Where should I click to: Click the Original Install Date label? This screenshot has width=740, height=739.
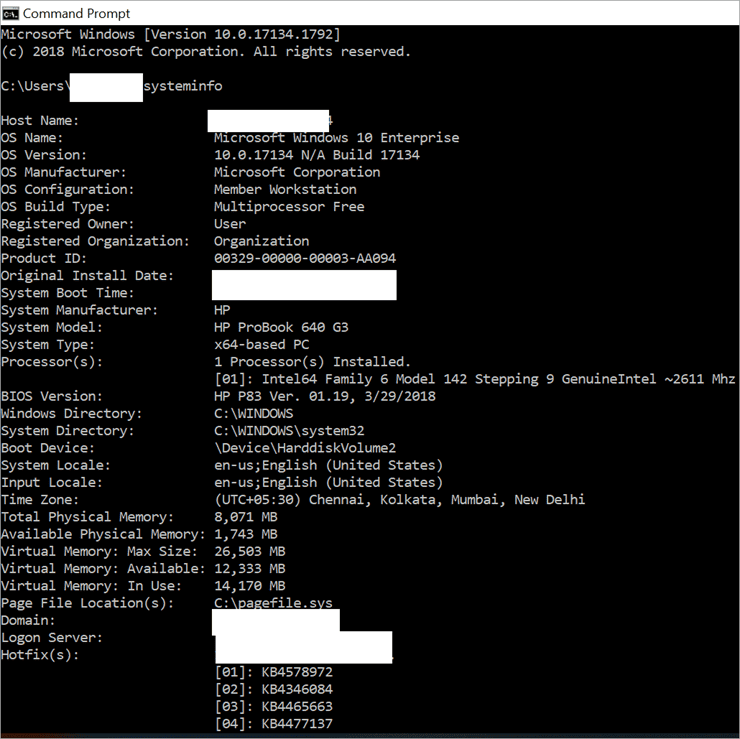click(x=87, y=276)
